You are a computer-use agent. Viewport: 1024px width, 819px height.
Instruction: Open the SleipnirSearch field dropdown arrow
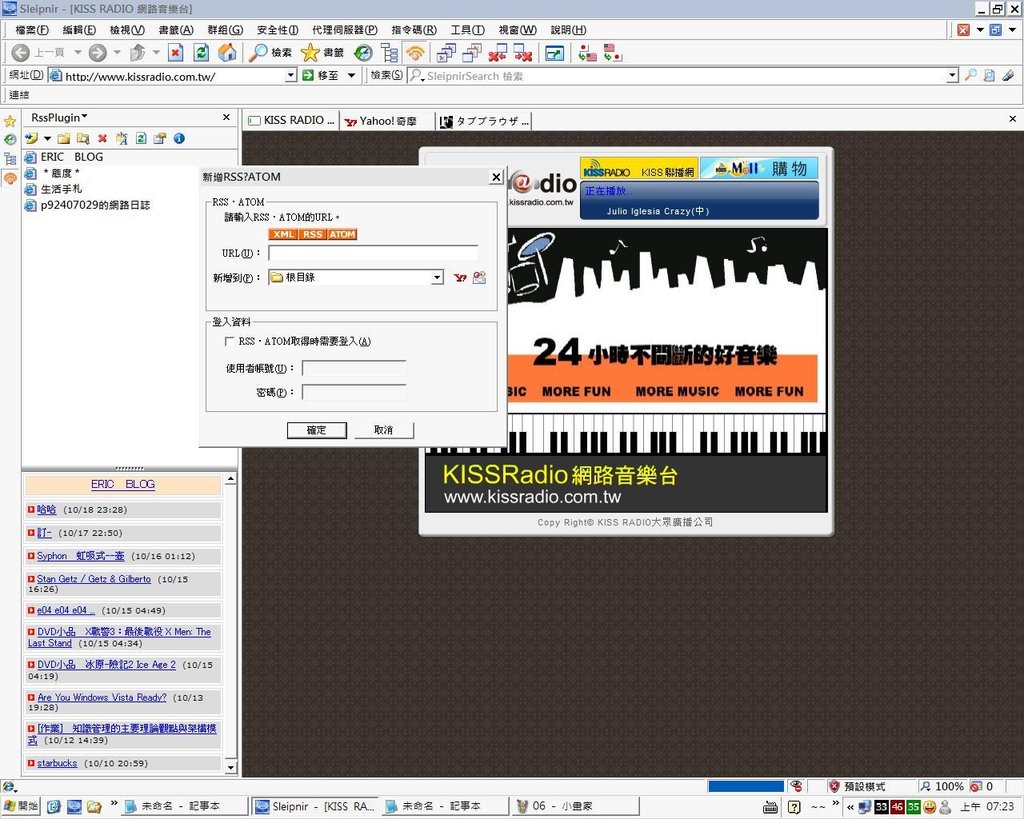[952, 76]
